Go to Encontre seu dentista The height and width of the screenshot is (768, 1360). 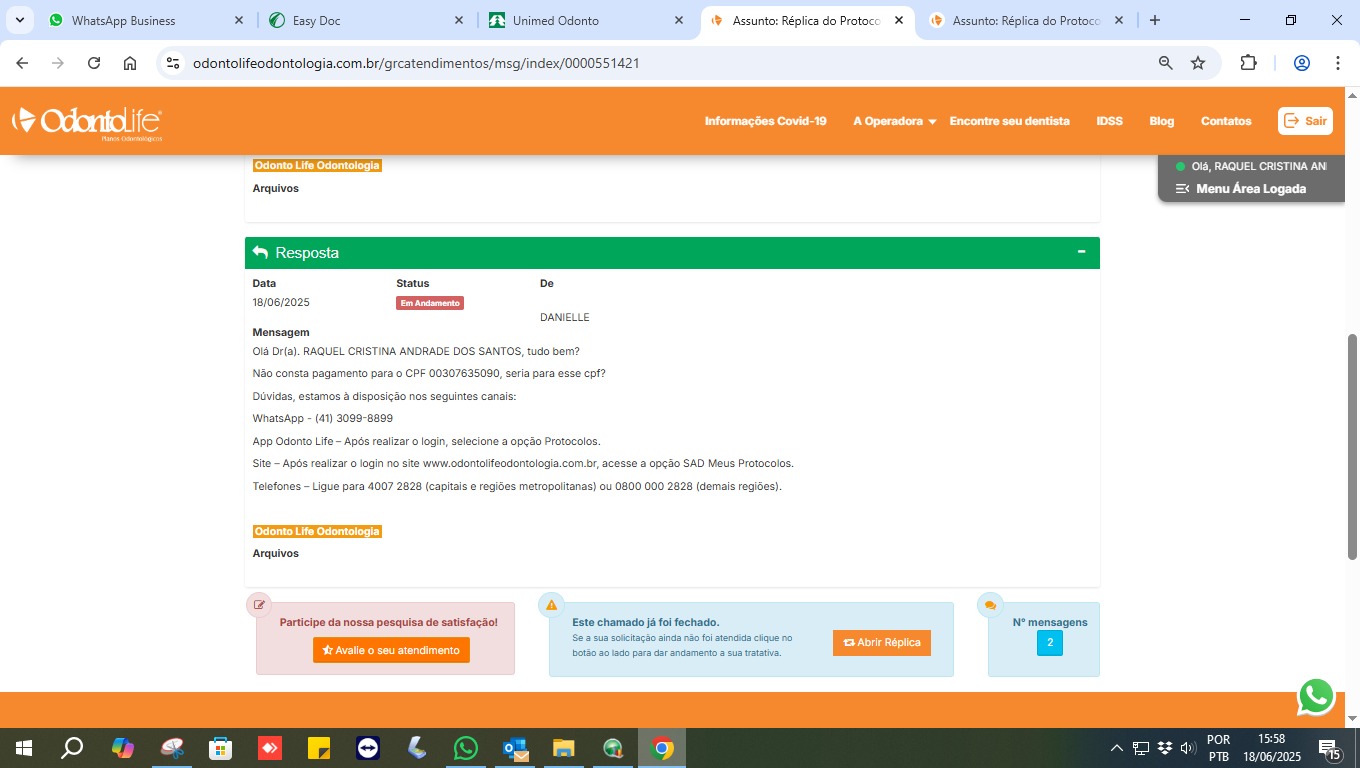(x=1010, y=121)
